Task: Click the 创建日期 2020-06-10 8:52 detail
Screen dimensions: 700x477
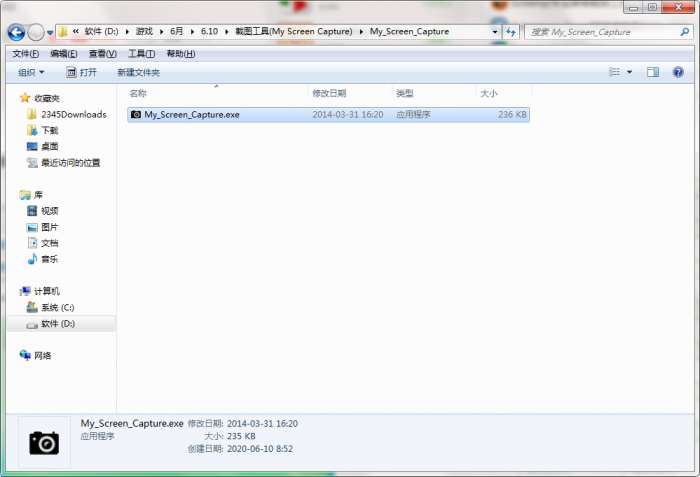Action: coord(240,448)
